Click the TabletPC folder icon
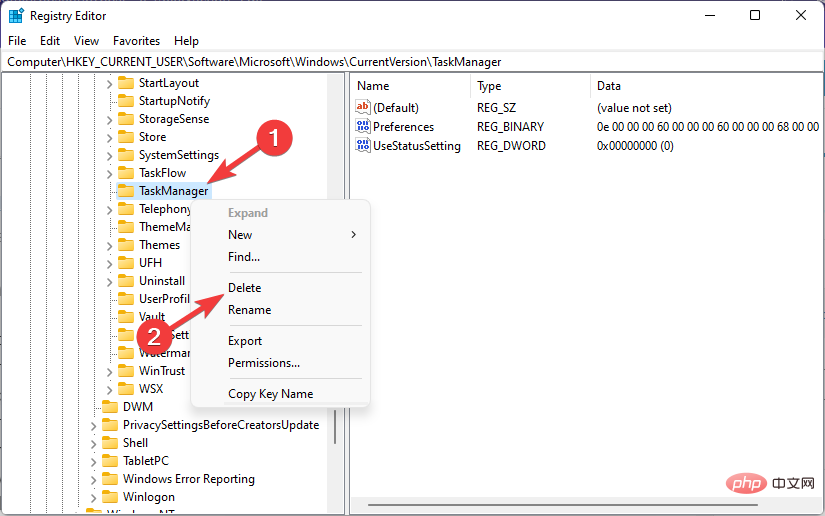Image resolution: width=825 pixels, height=516 pixels. 110,460
